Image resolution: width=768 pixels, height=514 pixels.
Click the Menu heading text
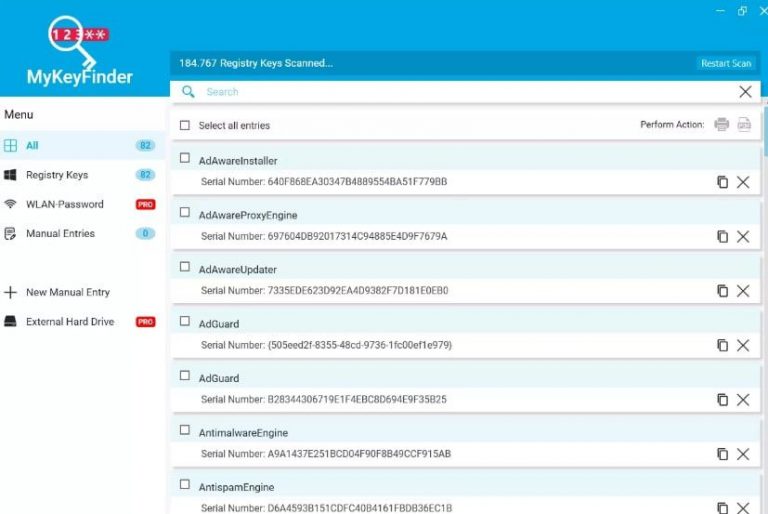(x=19, y=114)
